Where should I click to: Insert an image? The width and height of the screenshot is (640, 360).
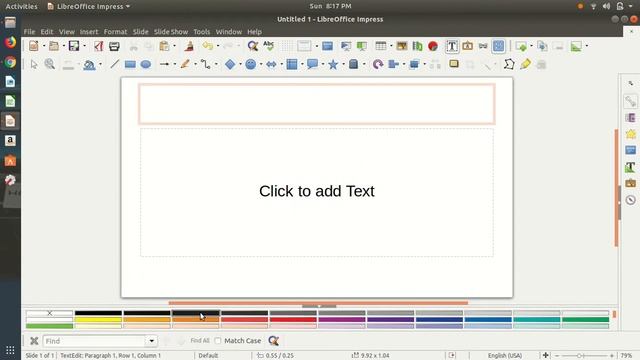pyautogui.click(x=402, y=46)
